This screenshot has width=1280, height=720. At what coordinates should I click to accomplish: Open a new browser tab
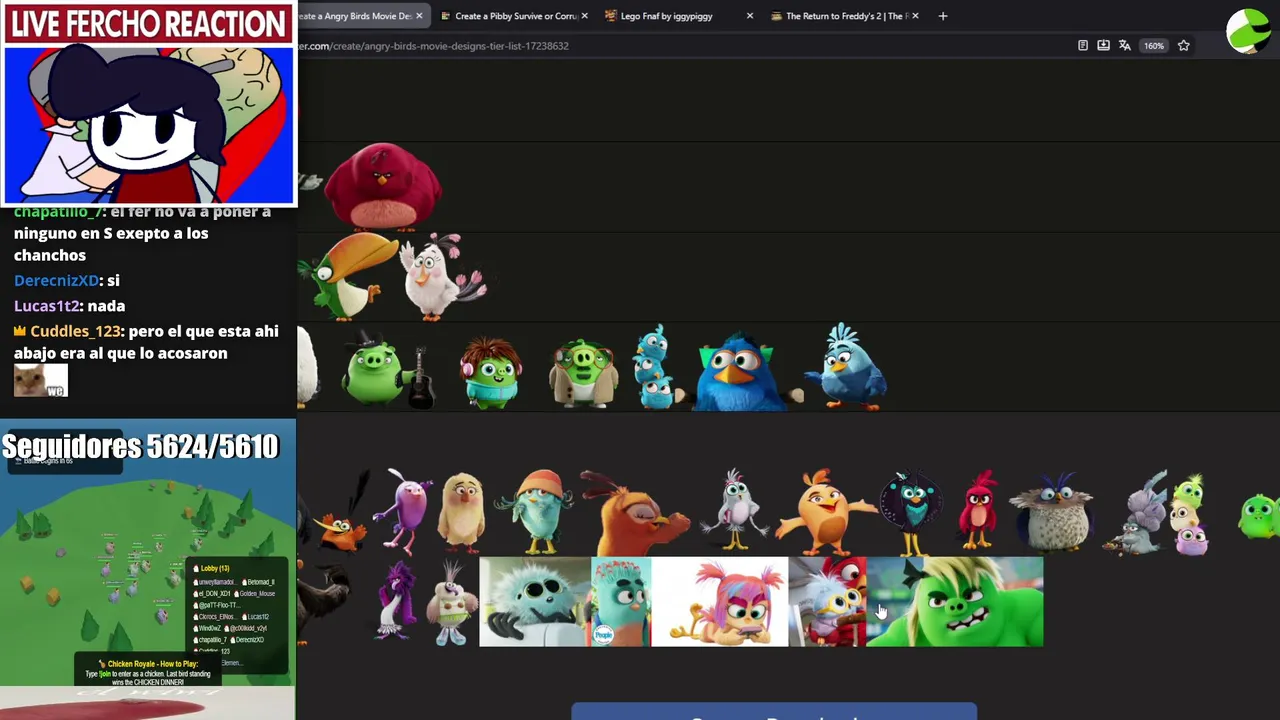click(942, 16)
